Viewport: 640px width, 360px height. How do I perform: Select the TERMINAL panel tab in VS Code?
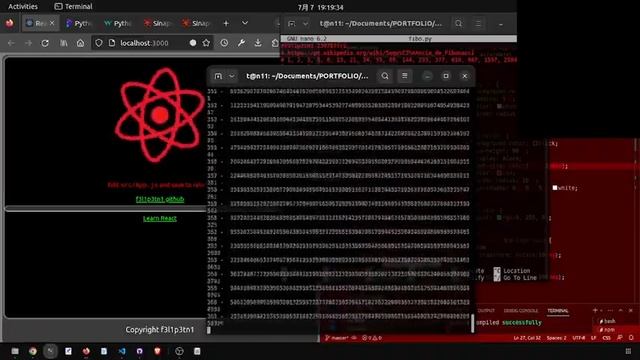[558, 311]
